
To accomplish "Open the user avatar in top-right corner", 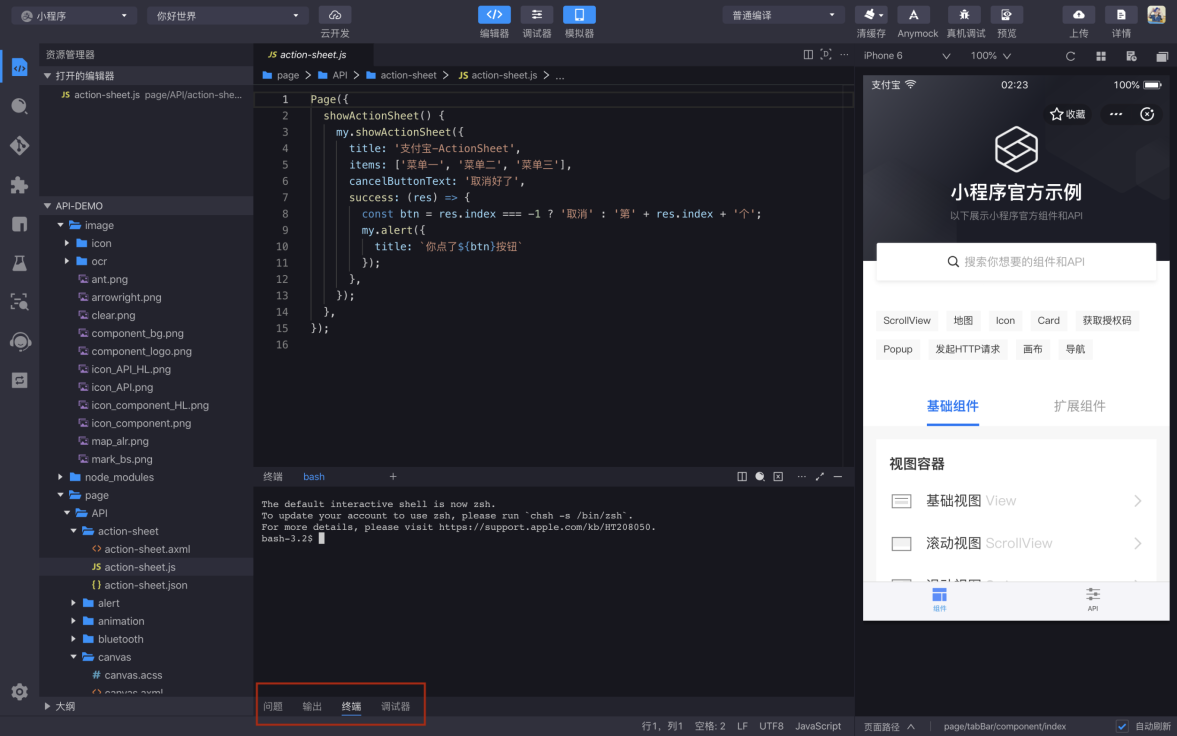I will click(x=1156, y=15).
